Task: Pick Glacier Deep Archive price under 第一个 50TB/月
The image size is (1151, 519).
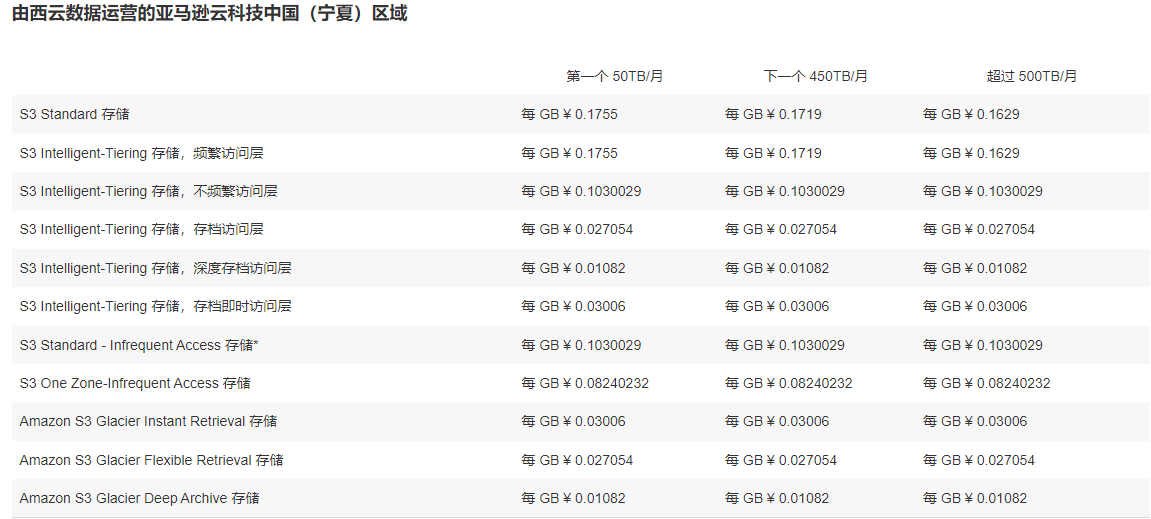Action: pyautogui.click(x=573, y=498)
